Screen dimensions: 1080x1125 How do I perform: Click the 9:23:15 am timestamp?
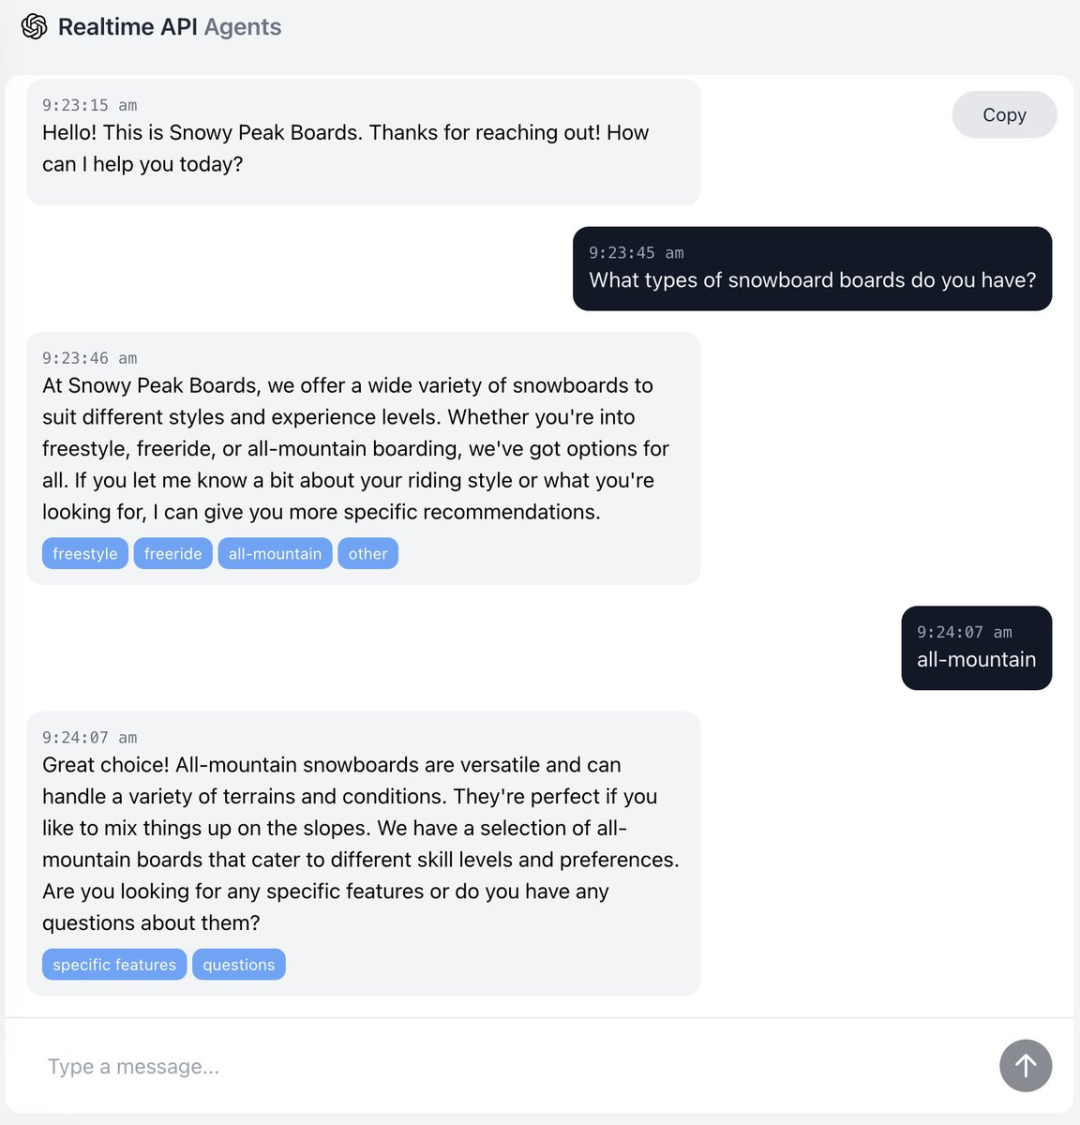[90, 105]
